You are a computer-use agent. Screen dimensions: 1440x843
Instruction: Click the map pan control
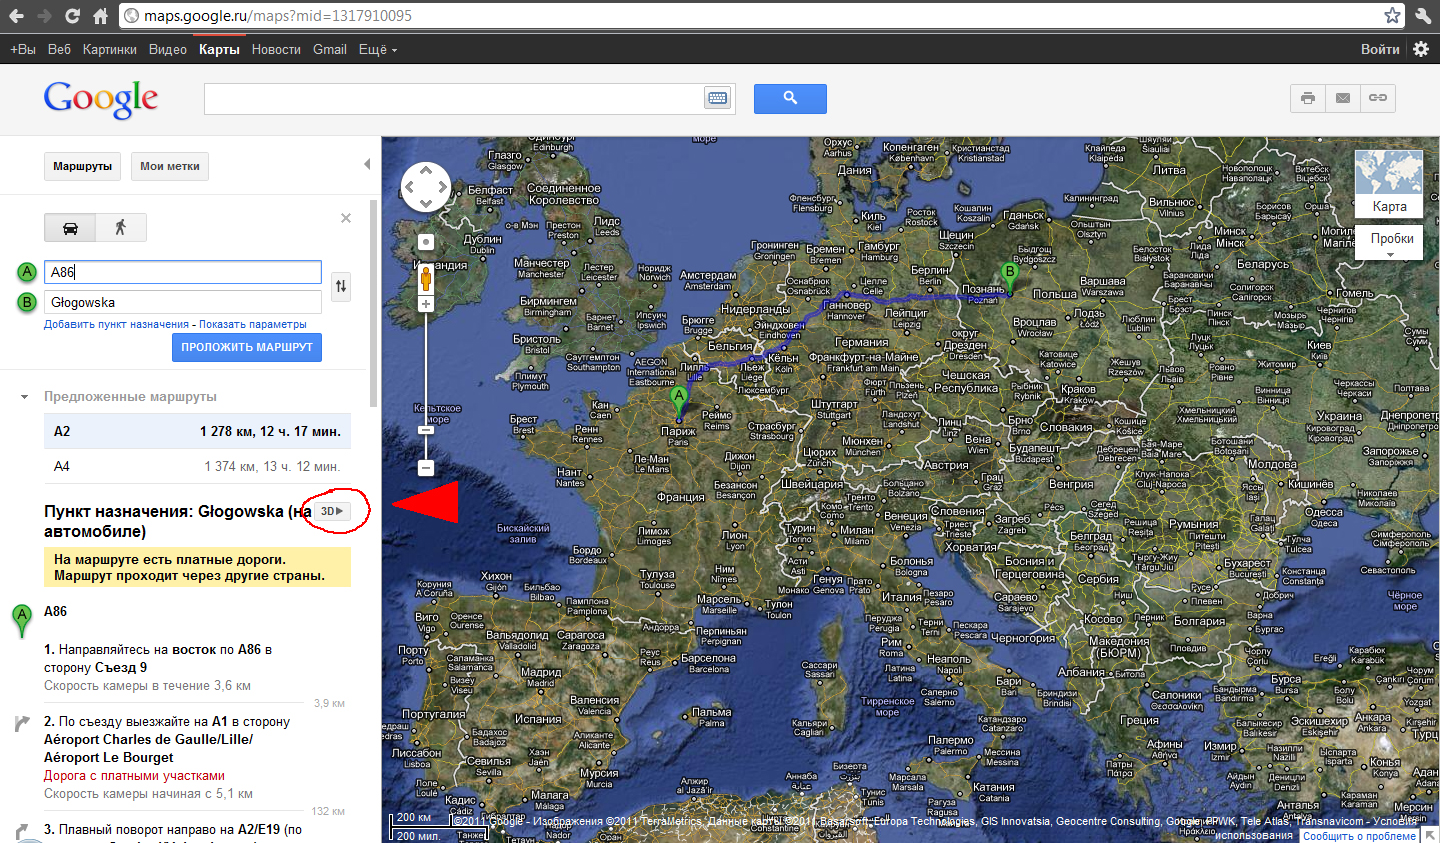click(426, 187)
